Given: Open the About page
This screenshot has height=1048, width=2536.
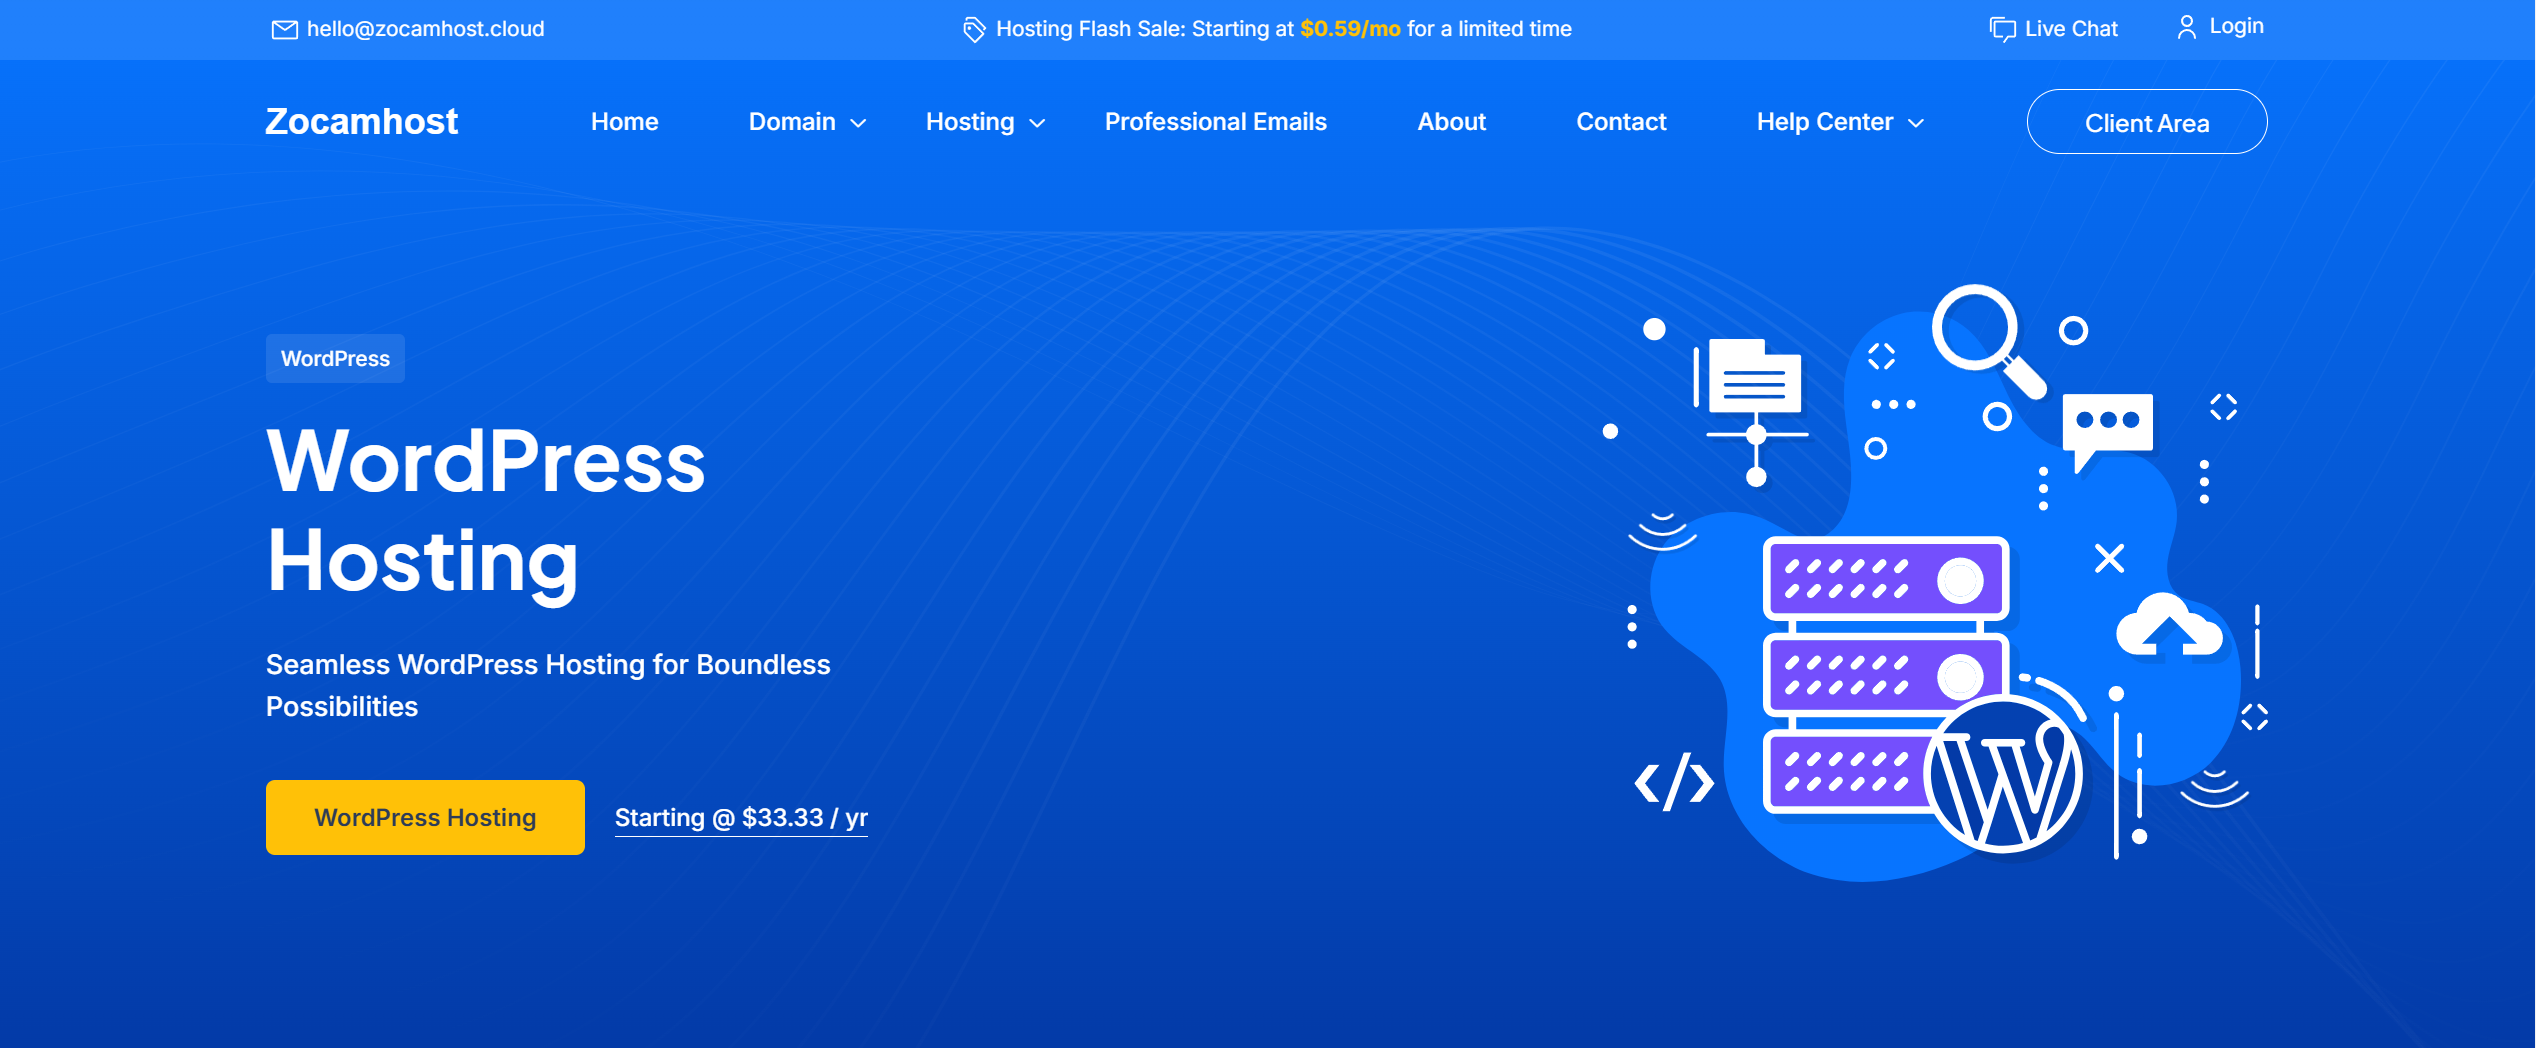Looking at the screenshot, I should click(x=1451, y=122).
